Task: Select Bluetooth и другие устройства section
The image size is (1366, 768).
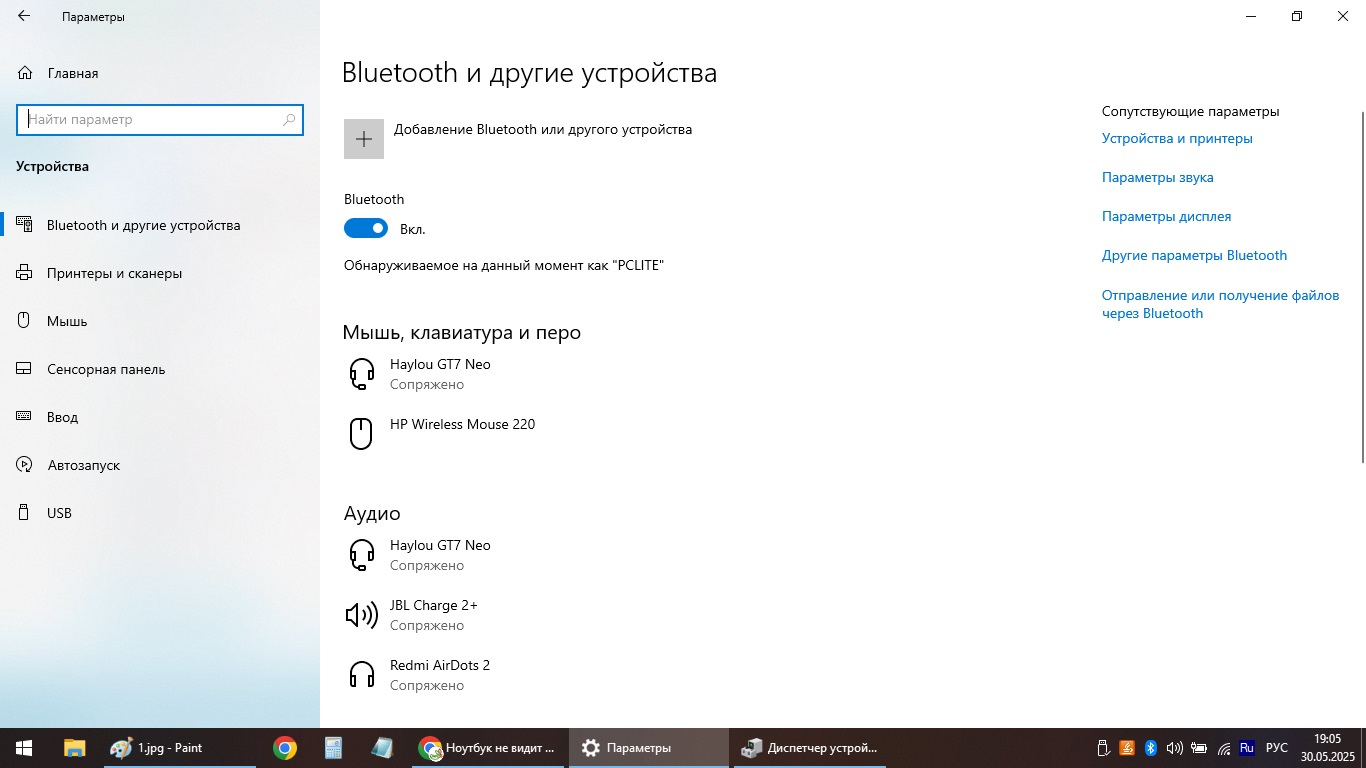Action: (160, 225)
